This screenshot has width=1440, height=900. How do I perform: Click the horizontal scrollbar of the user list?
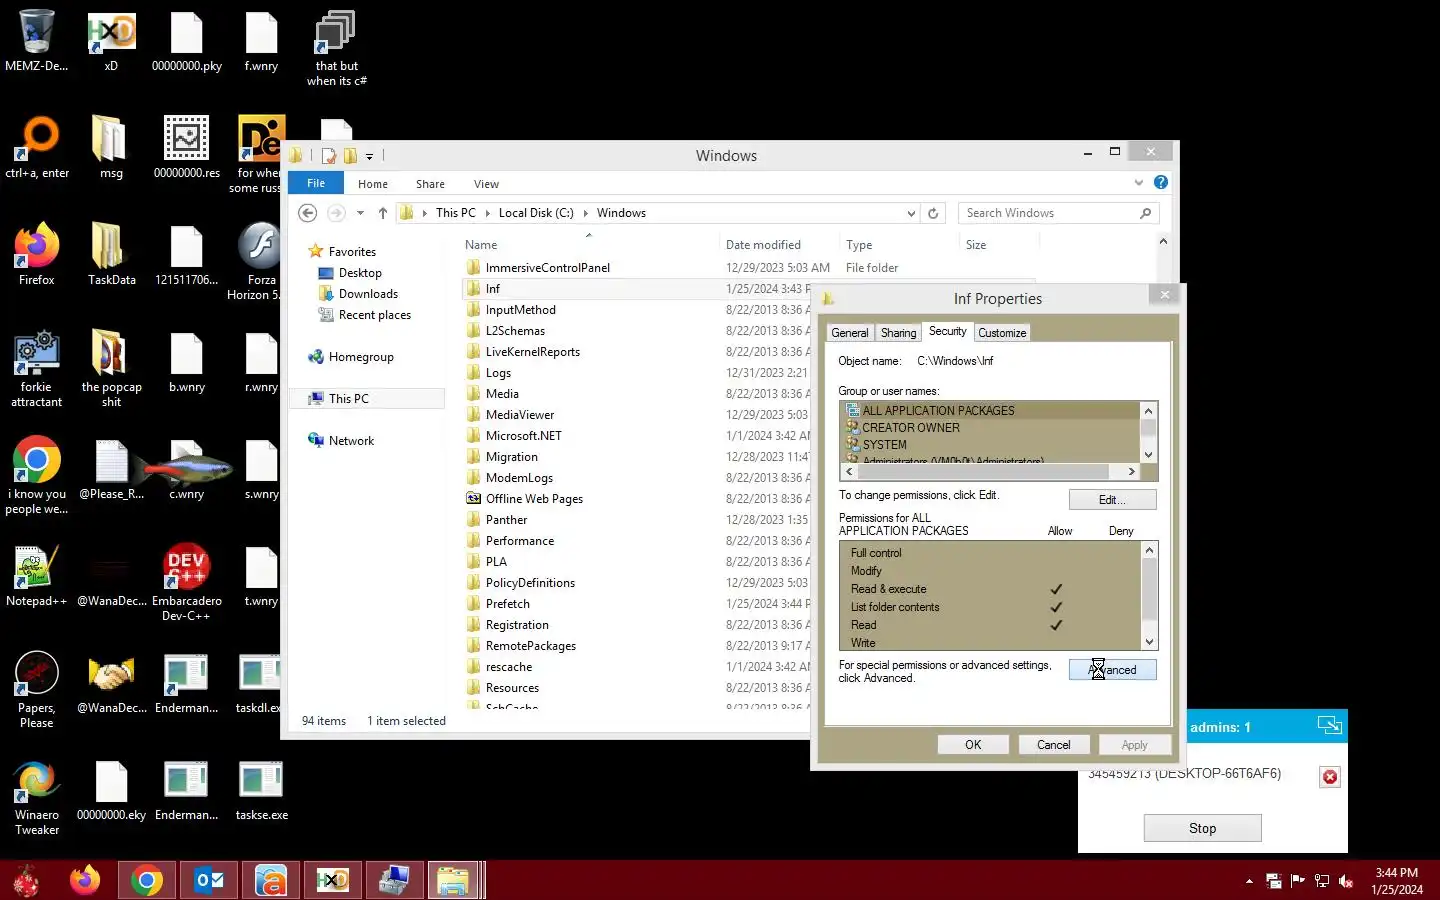pos(990,471)
